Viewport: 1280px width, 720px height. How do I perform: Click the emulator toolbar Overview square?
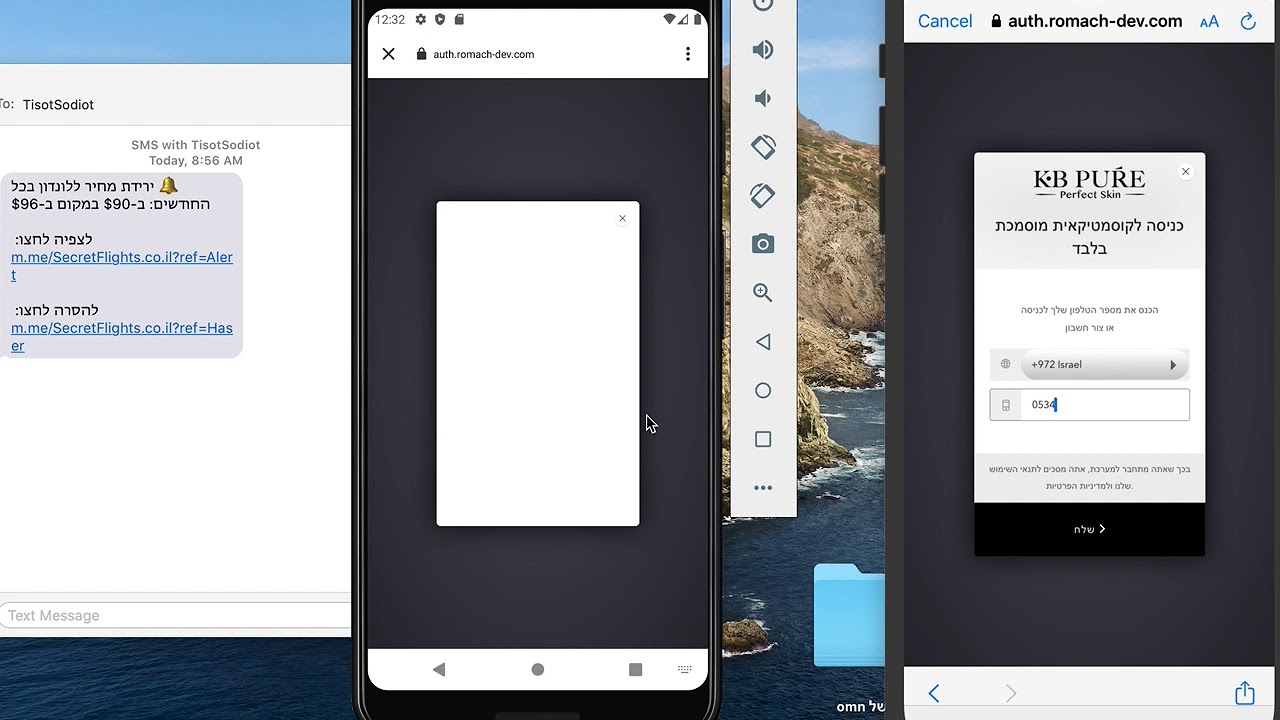pyautogui.click(x=763, y=439)
